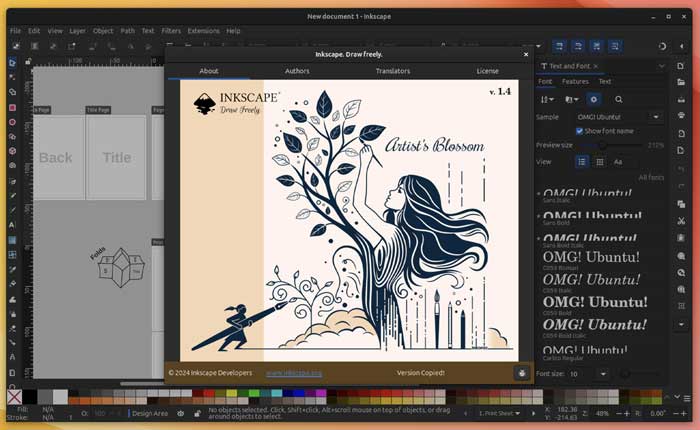Viewport: 700px width, 430px height.
Task: Open Design Area layer selector
Action: tap(149, 413)
